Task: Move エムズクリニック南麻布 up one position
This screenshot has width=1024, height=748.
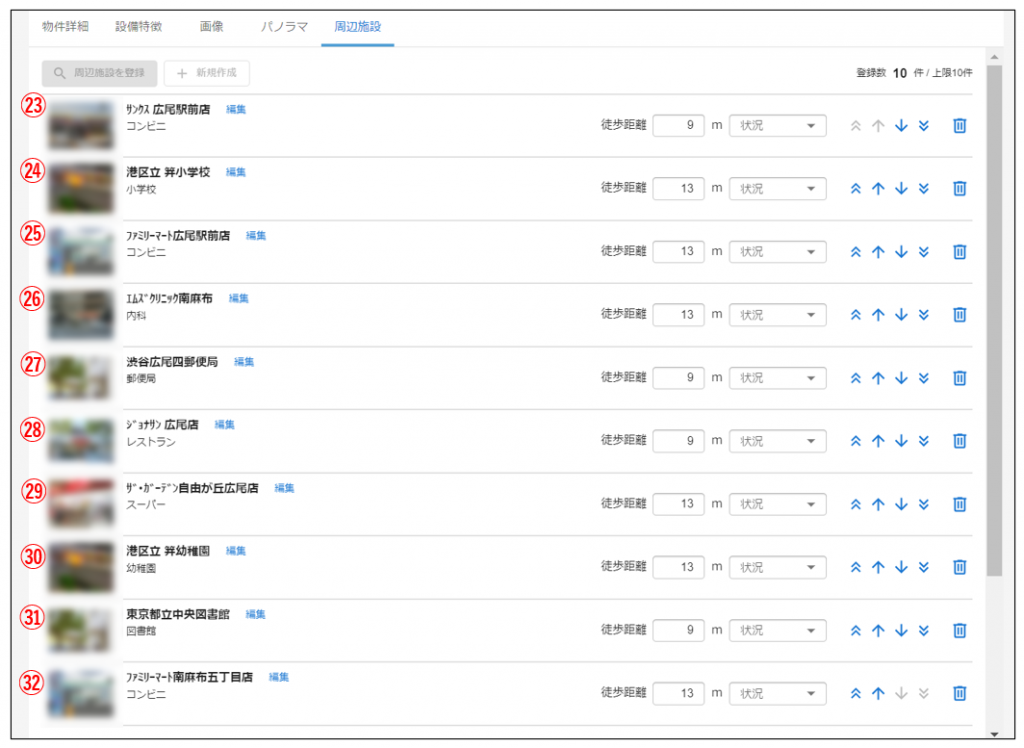Action: [x=878, y=315]
